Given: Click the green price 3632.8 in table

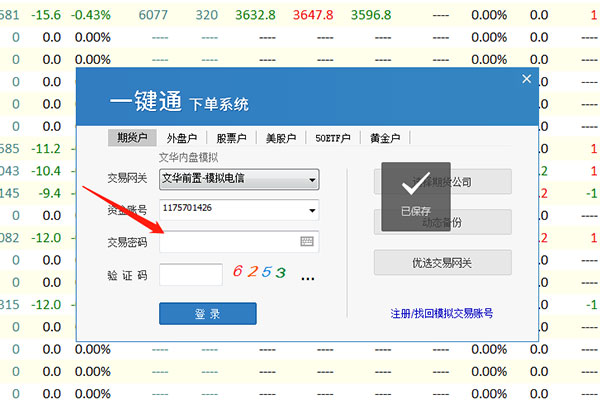Looking at the screenshot, I should 255,15.
